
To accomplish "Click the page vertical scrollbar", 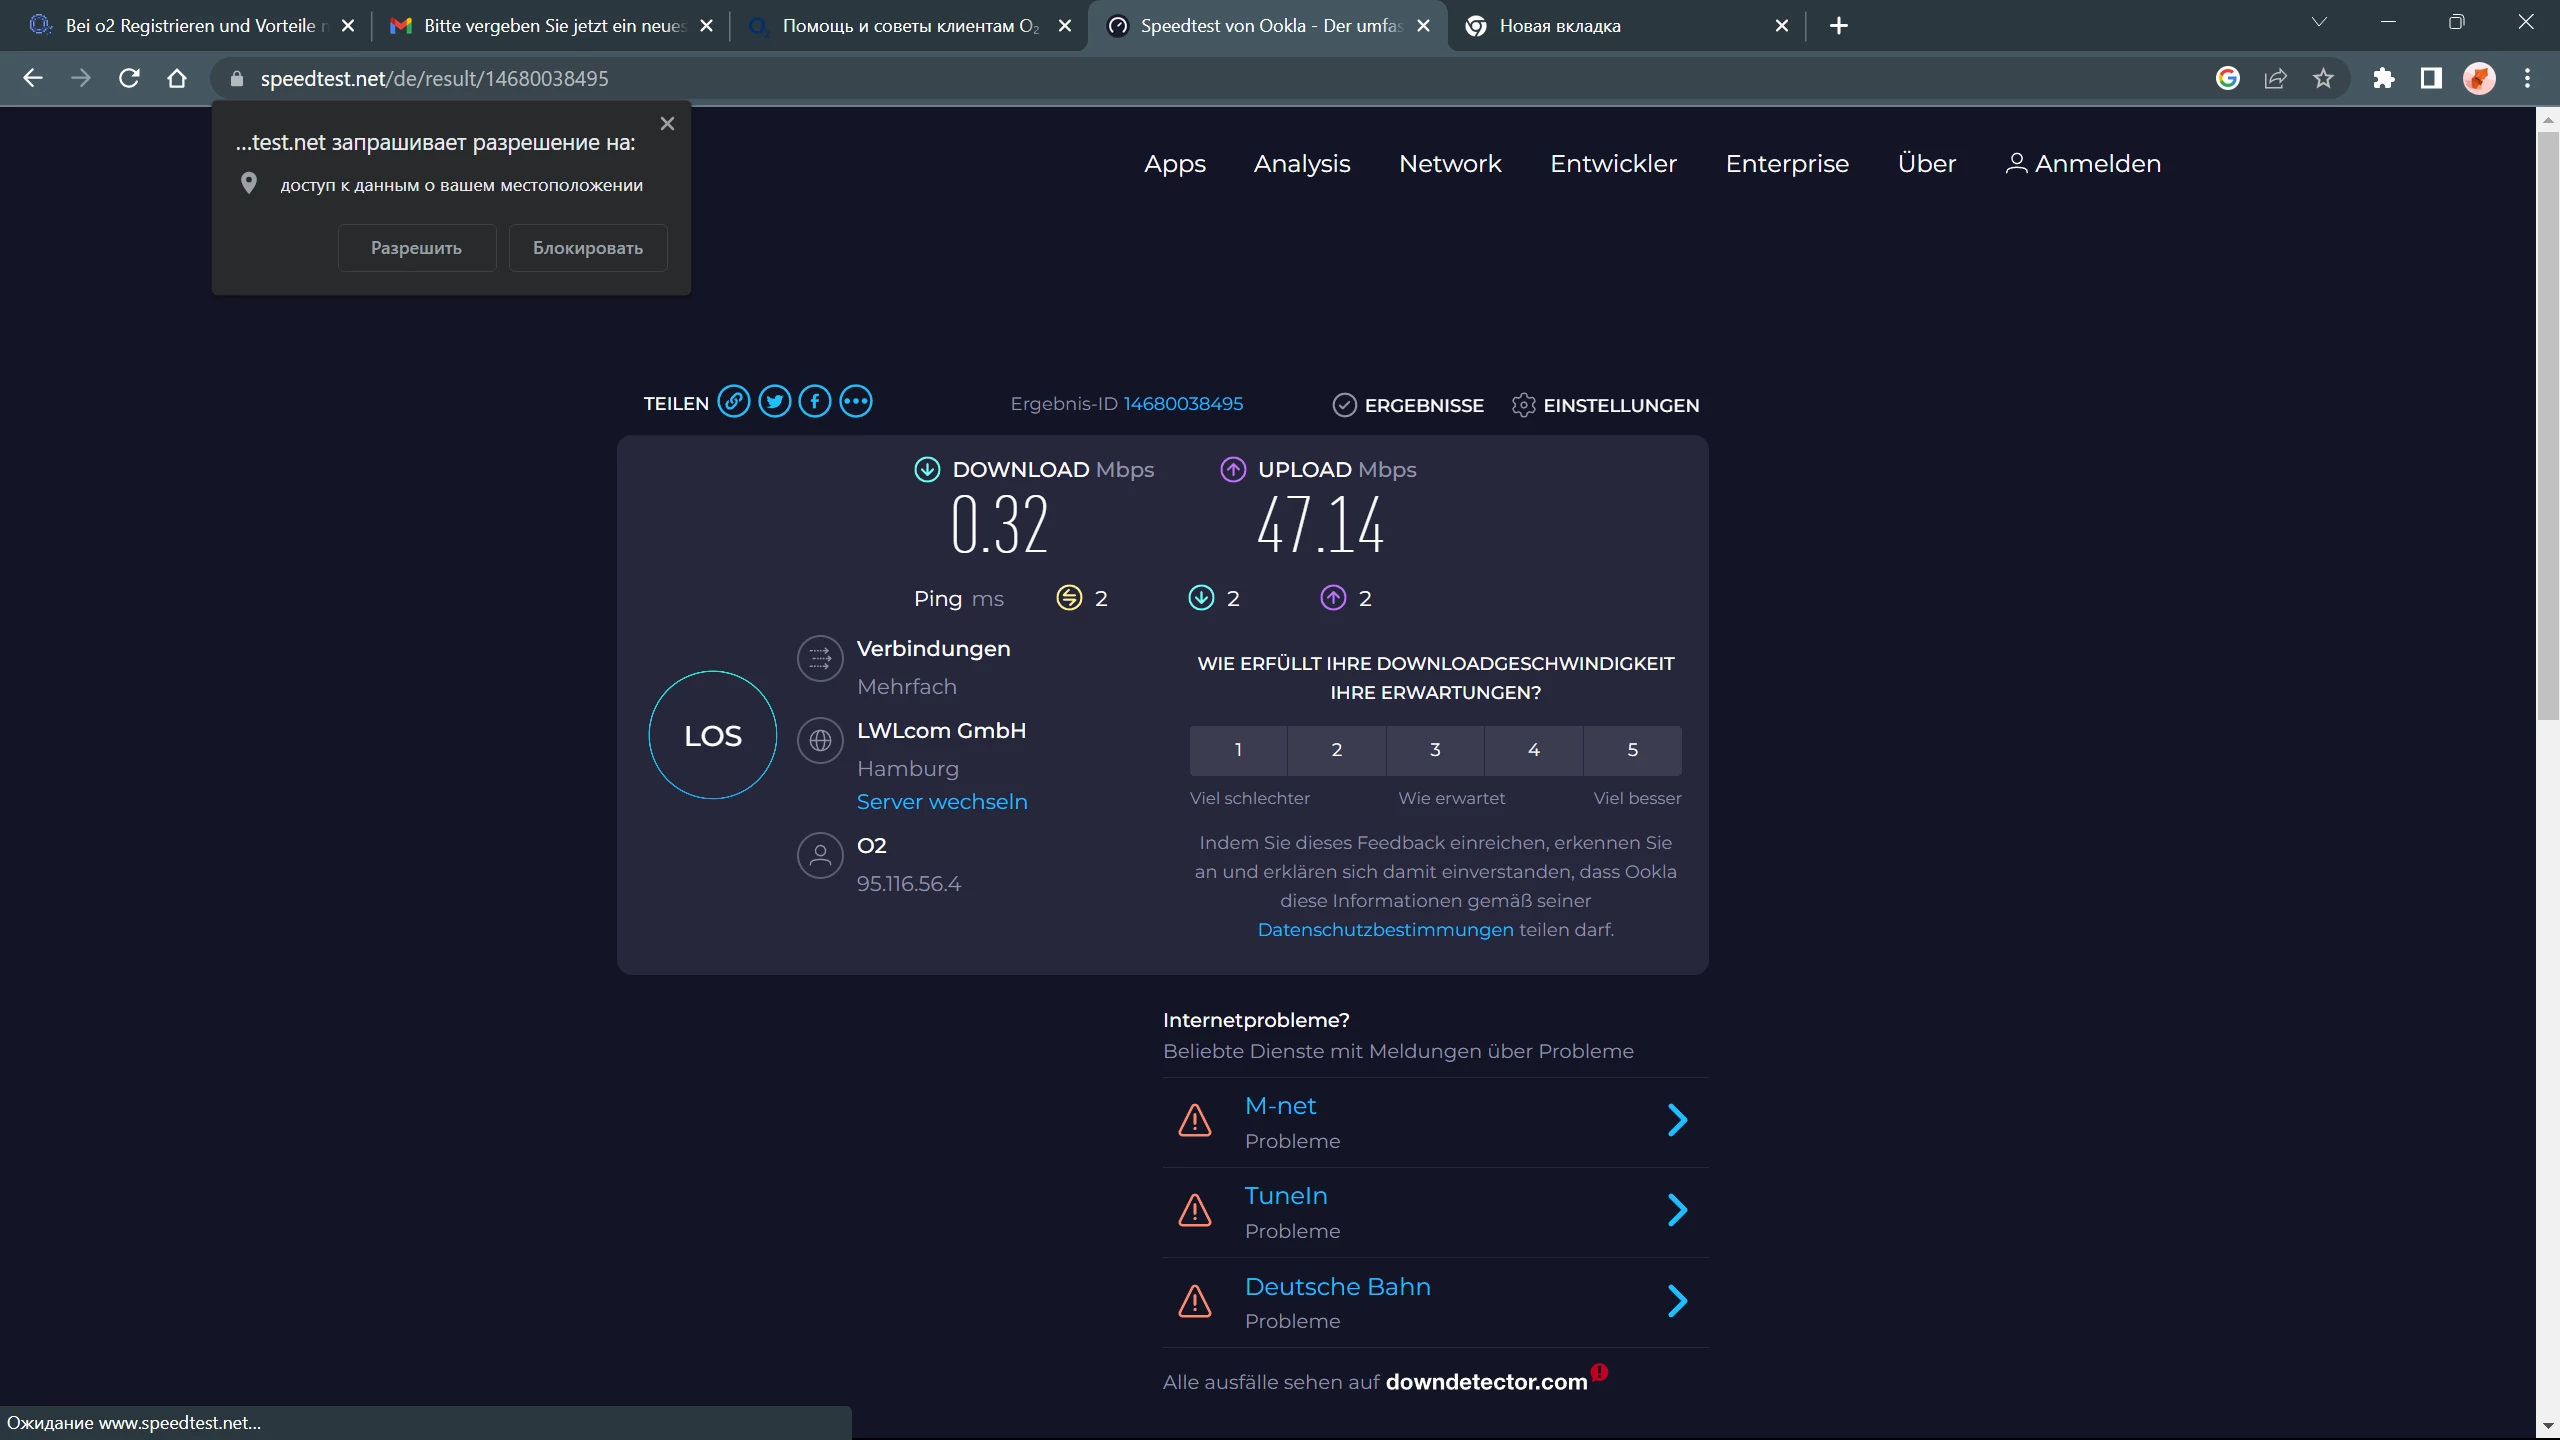I will 2547,420.
